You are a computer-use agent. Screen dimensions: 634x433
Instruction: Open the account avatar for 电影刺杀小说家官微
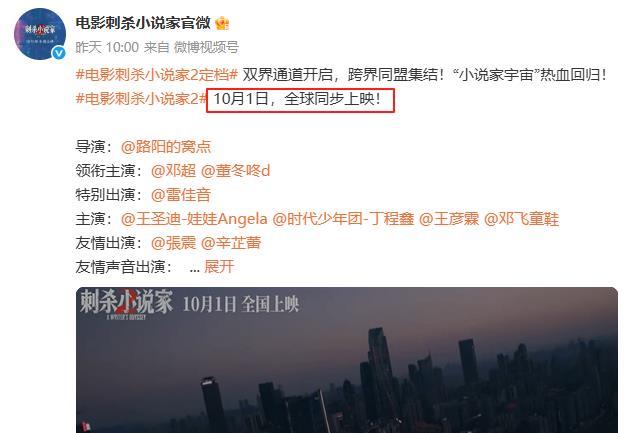[x=40, y=34]
